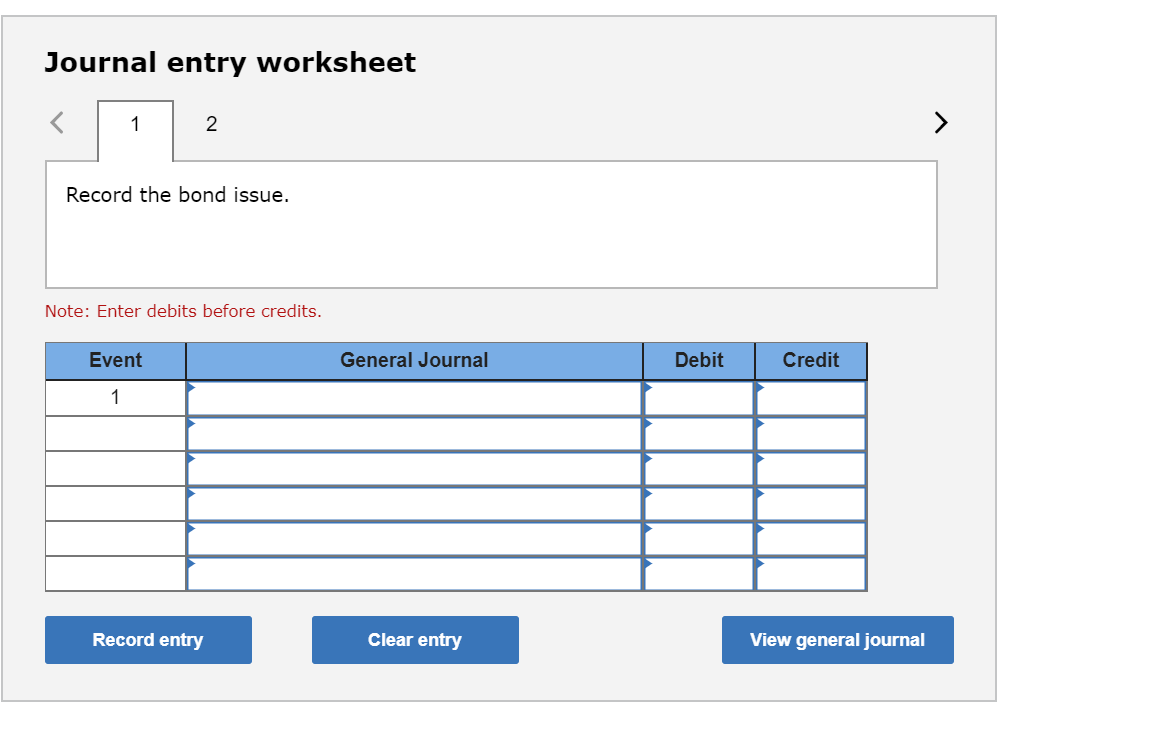Click the Debit field in the second row

pos(697,432)
